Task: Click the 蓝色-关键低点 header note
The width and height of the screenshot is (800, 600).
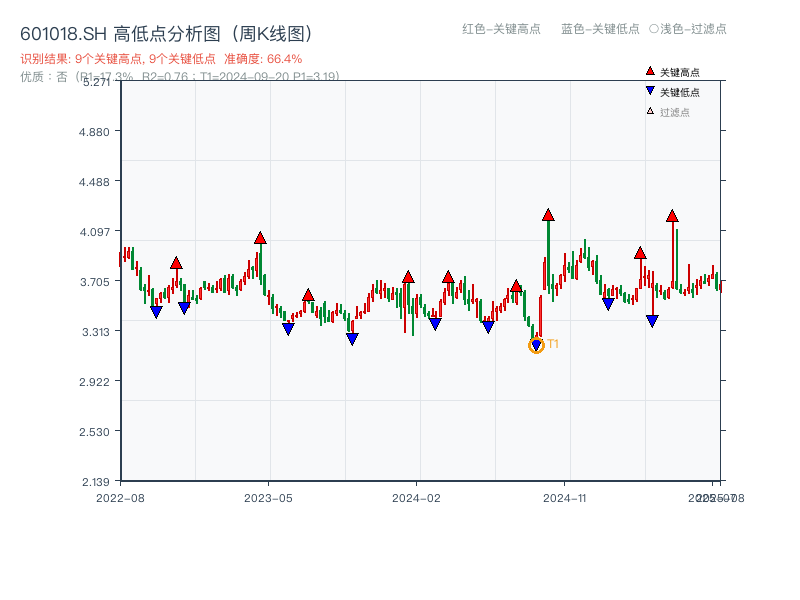Action: (x=601, y=29)
